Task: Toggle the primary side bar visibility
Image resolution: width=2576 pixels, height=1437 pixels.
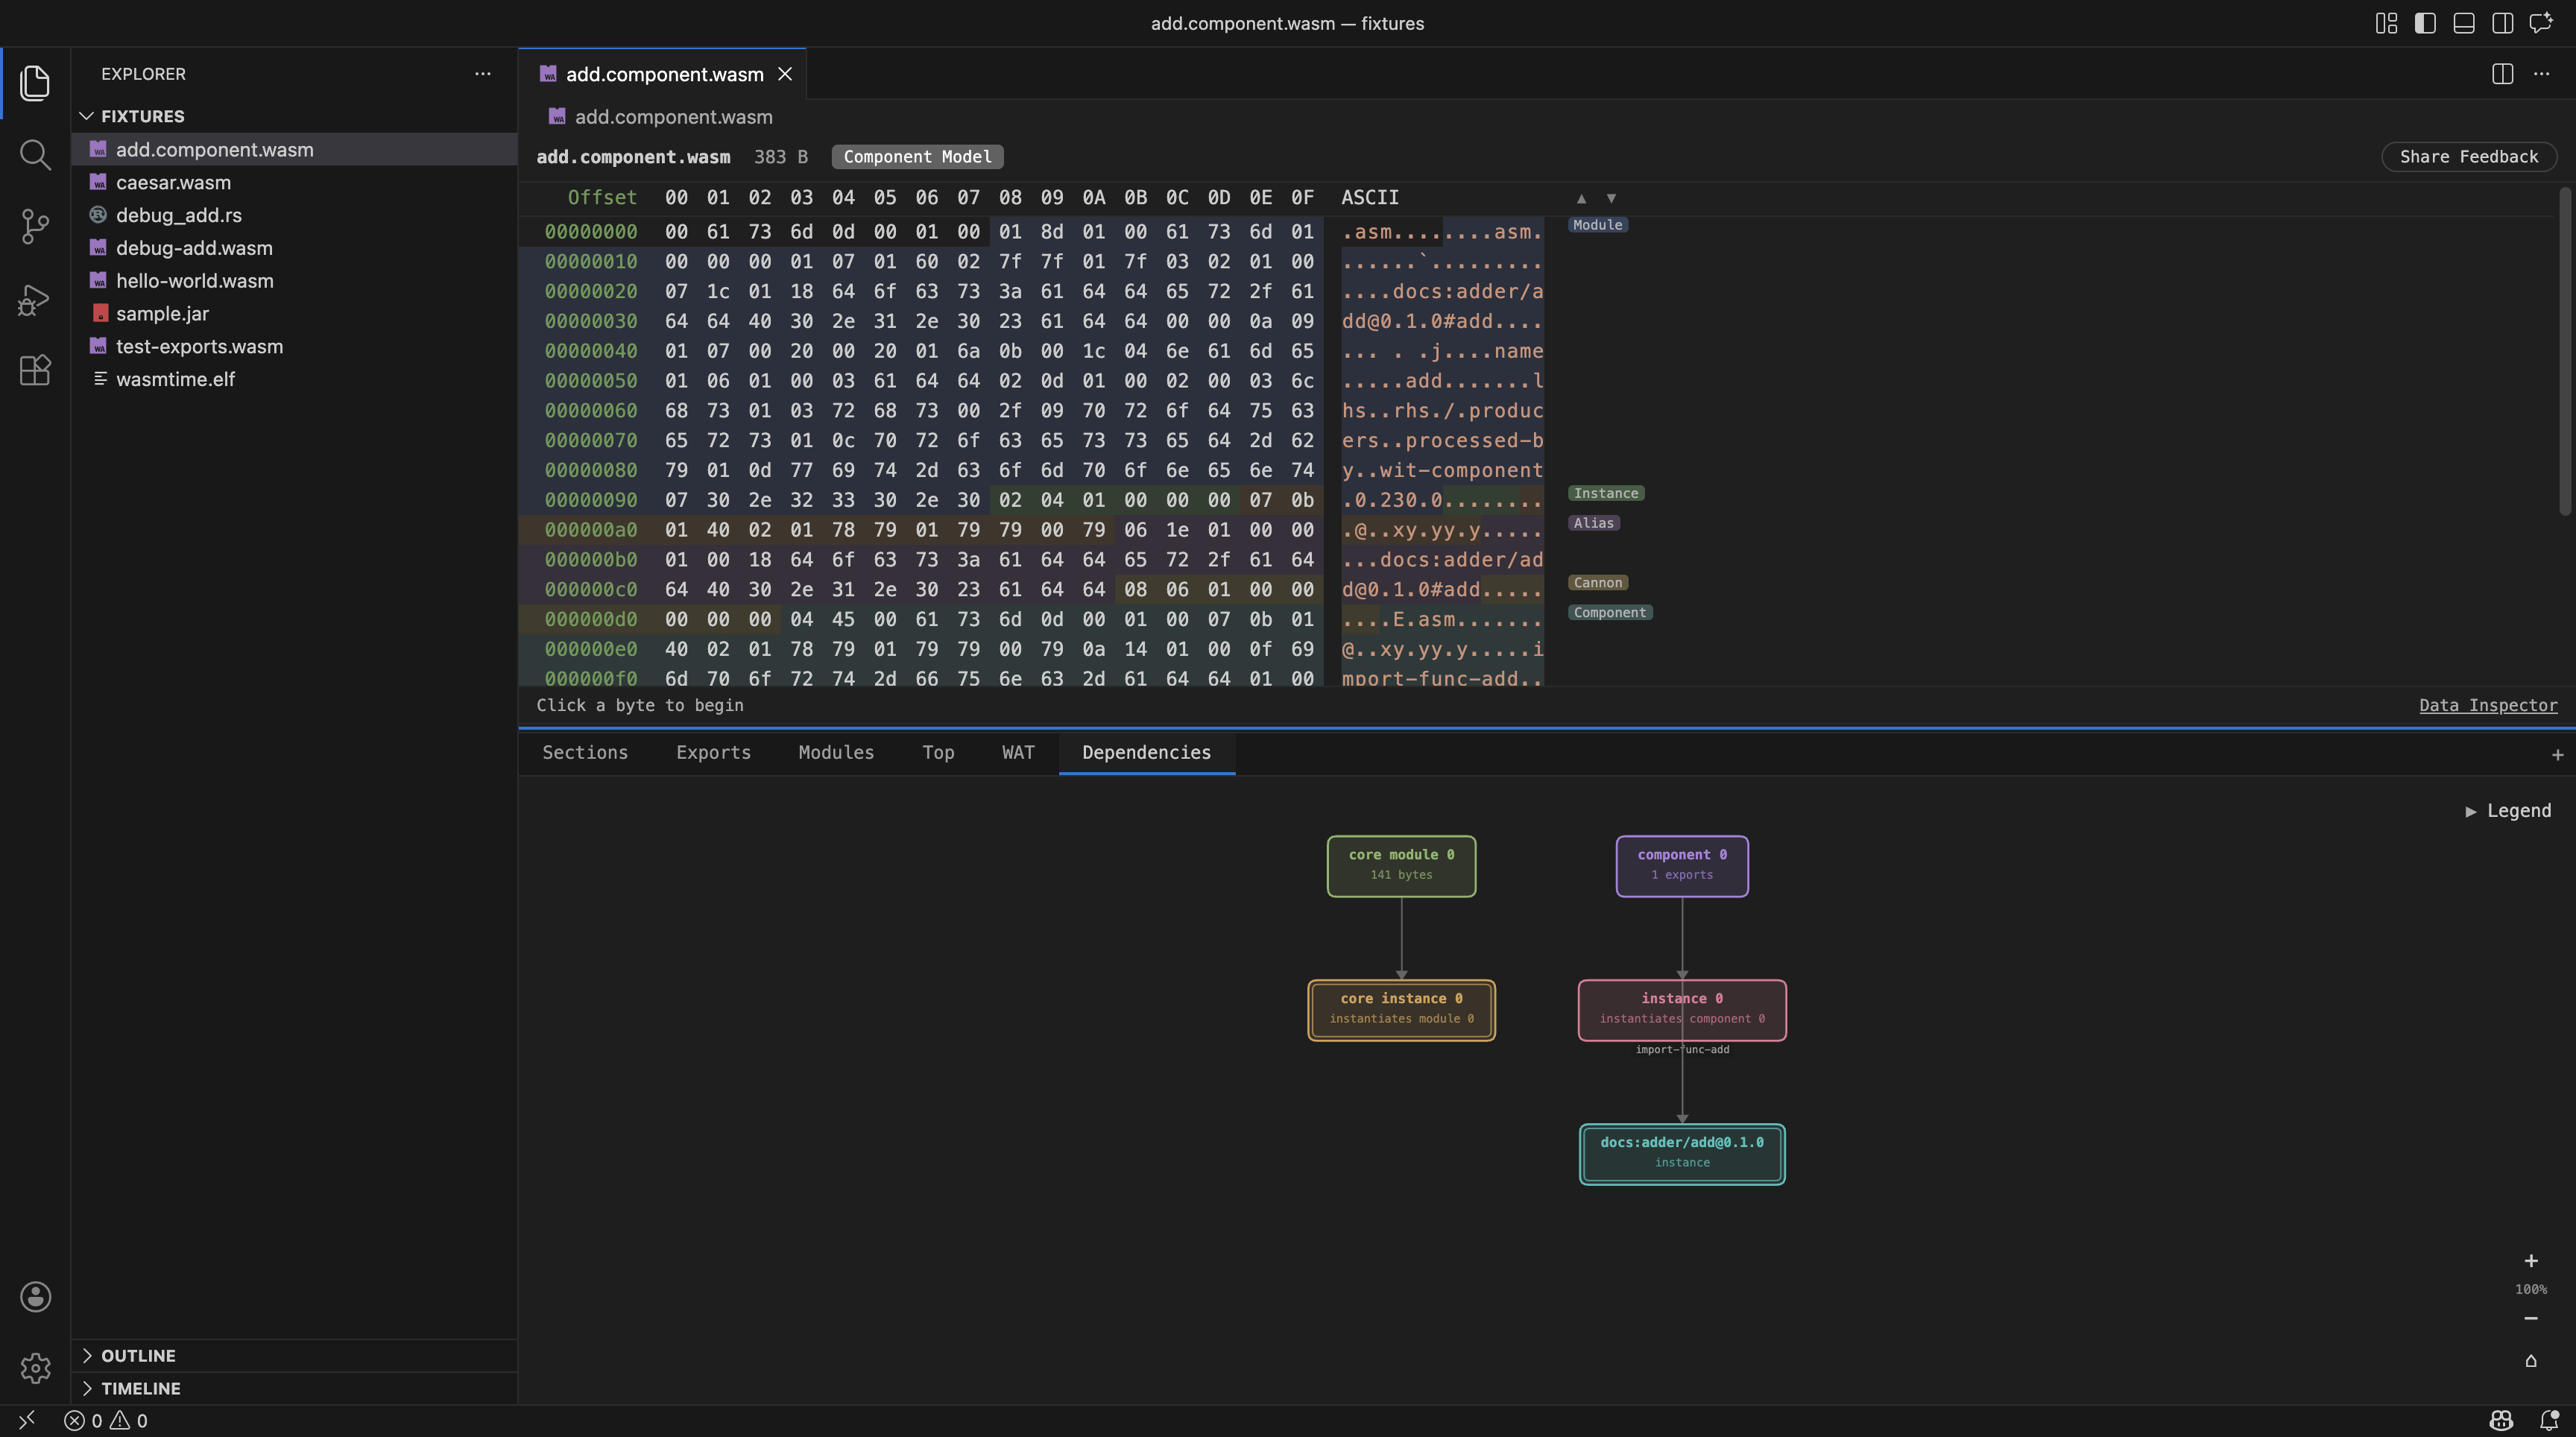Action: point(2425,23)
